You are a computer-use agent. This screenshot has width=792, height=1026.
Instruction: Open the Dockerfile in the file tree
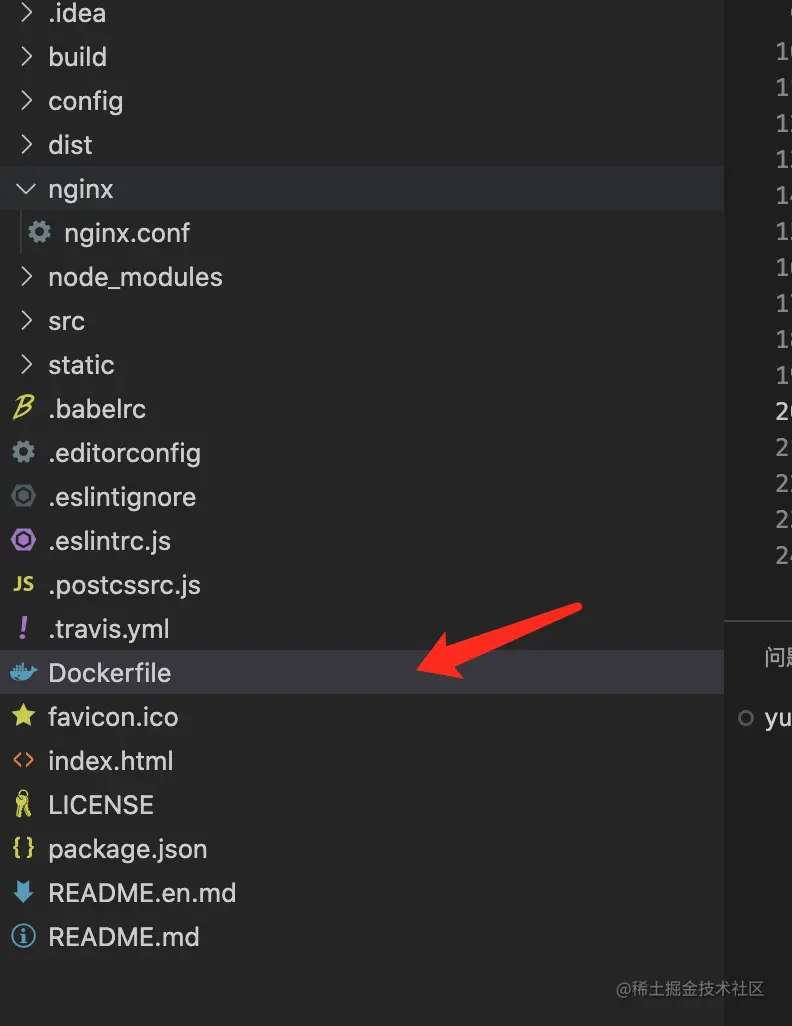[x=109, y=673]
